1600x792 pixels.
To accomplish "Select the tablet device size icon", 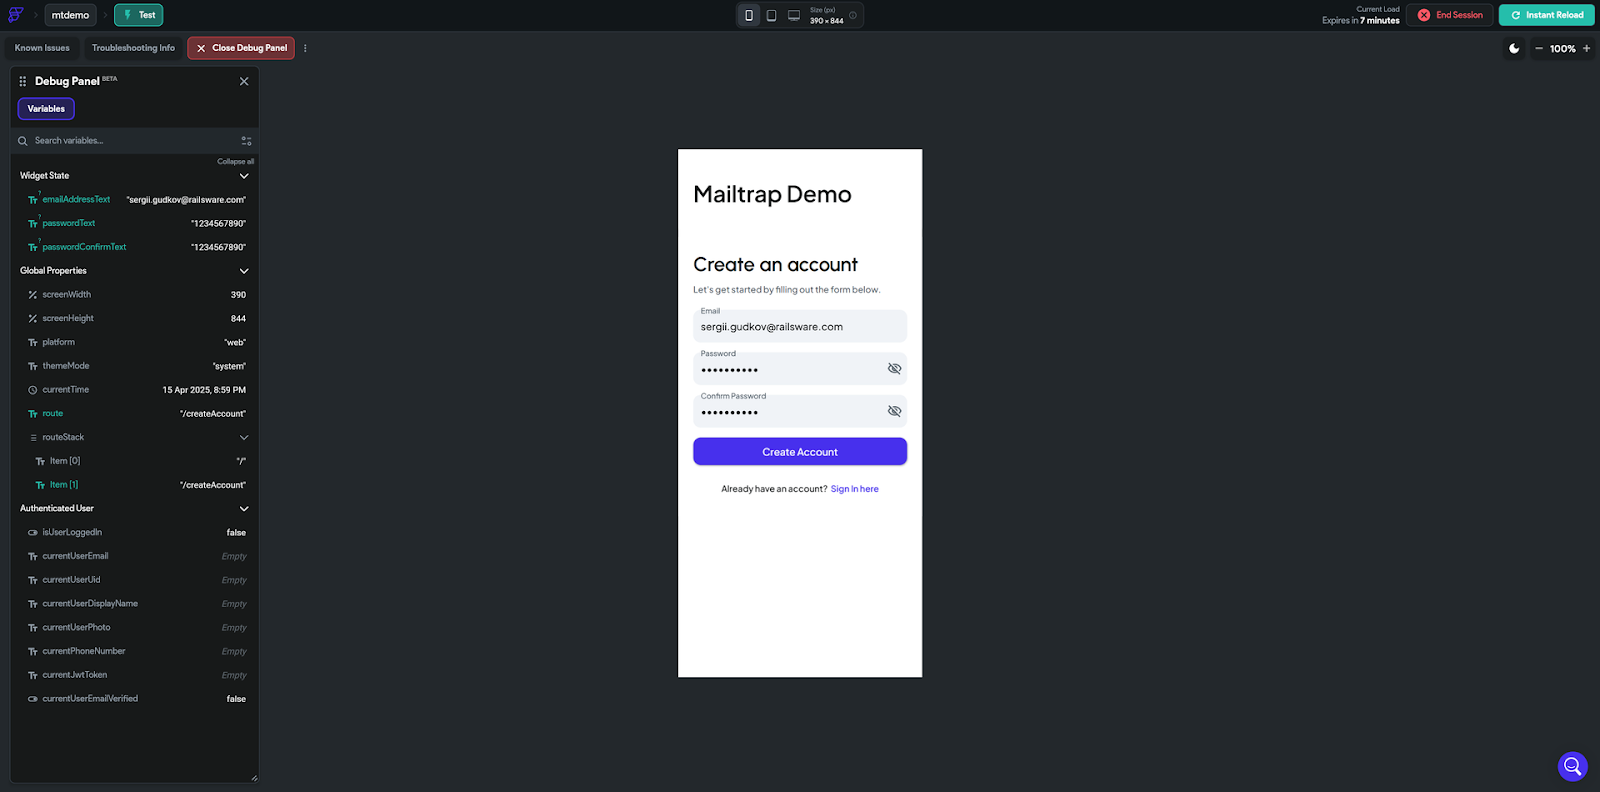I will 771,15.
